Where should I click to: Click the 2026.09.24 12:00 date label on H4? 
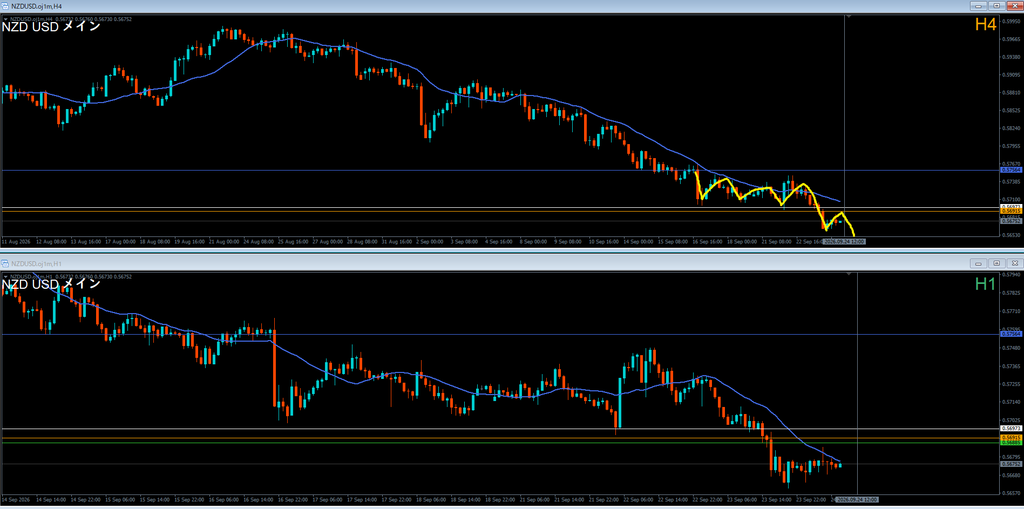point(844,241)
